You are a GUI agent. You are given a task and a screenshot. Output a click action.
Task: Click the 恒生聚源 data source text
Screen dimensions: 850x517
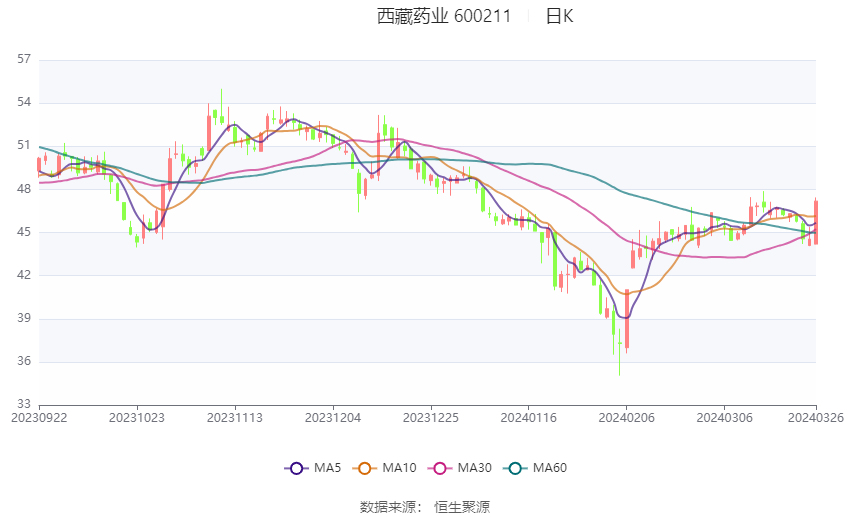click(x=462, y=507)
